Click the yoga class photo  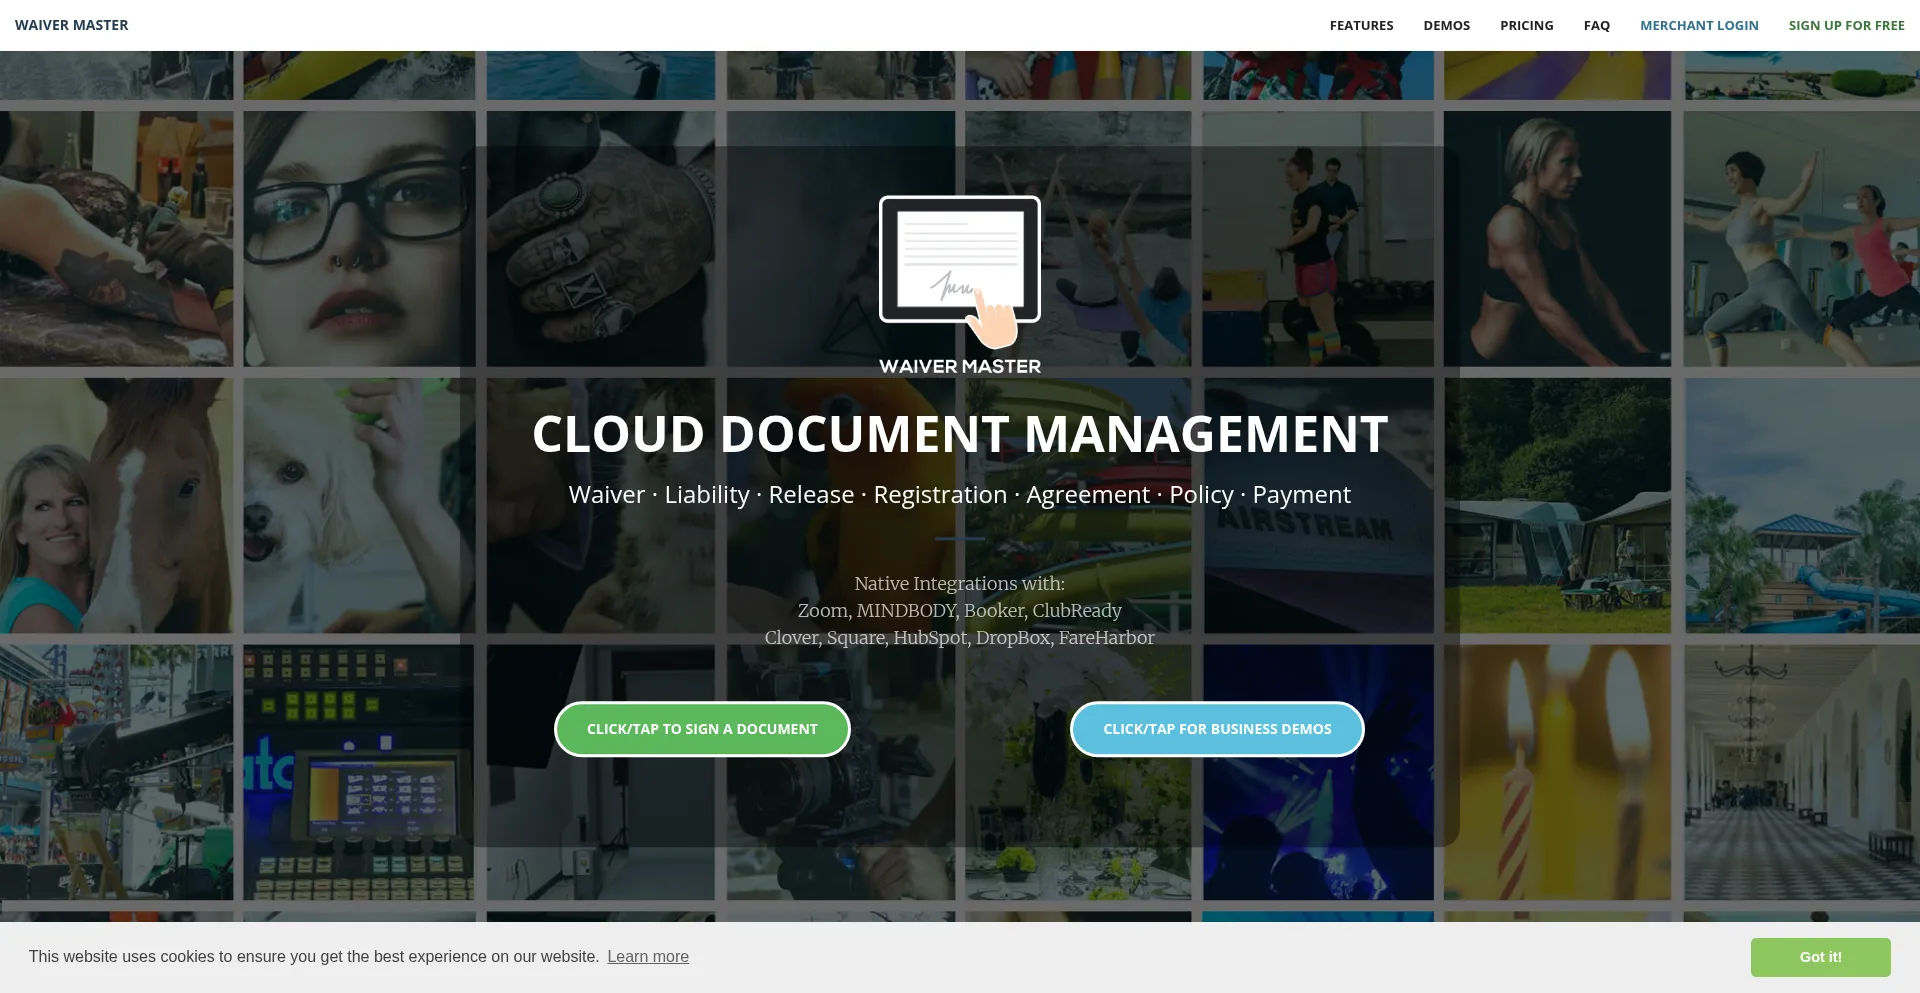click(x=1800, y=238)
